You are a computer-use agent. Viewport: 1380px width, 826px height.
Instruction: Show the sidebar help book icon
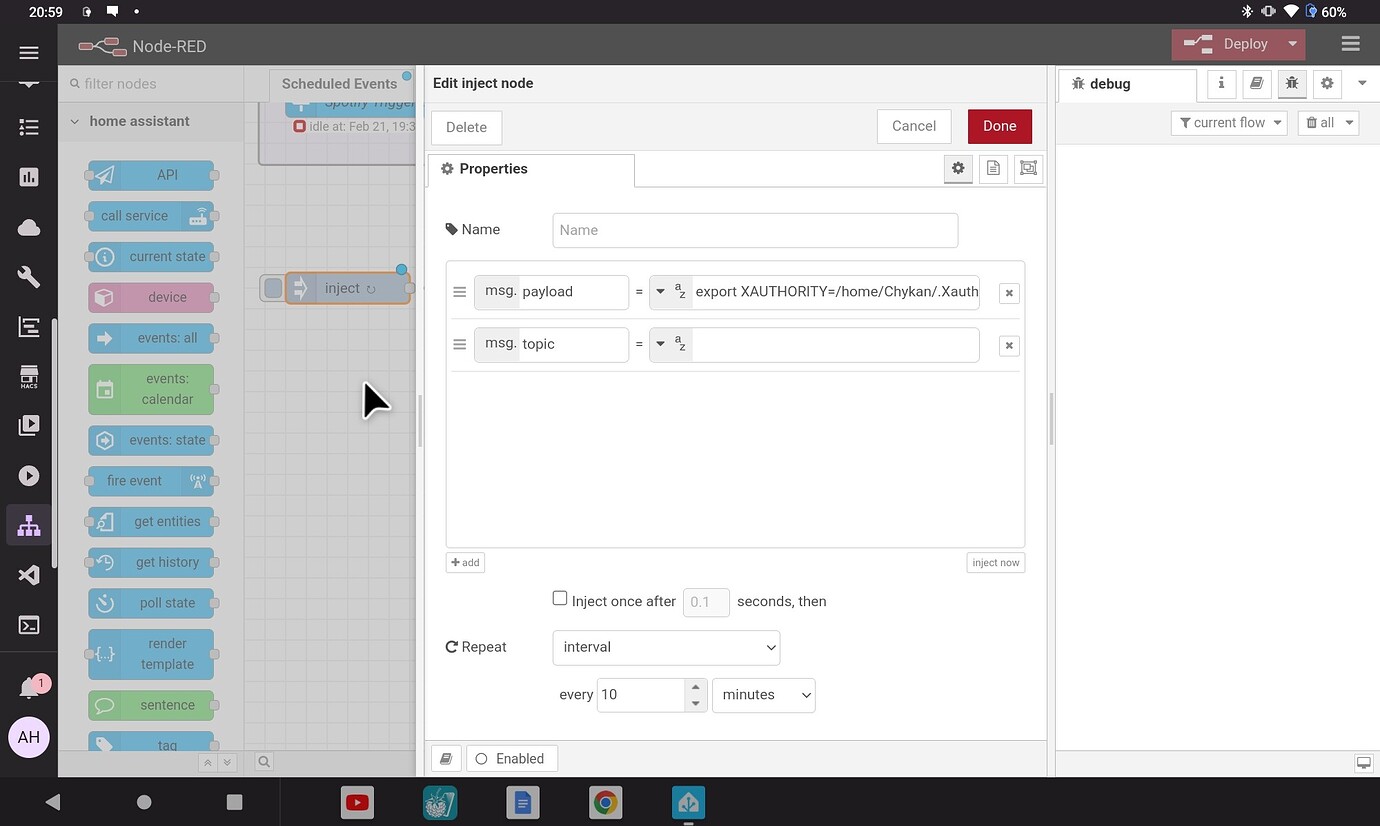pyautogui.click(x=1257, y=84)
